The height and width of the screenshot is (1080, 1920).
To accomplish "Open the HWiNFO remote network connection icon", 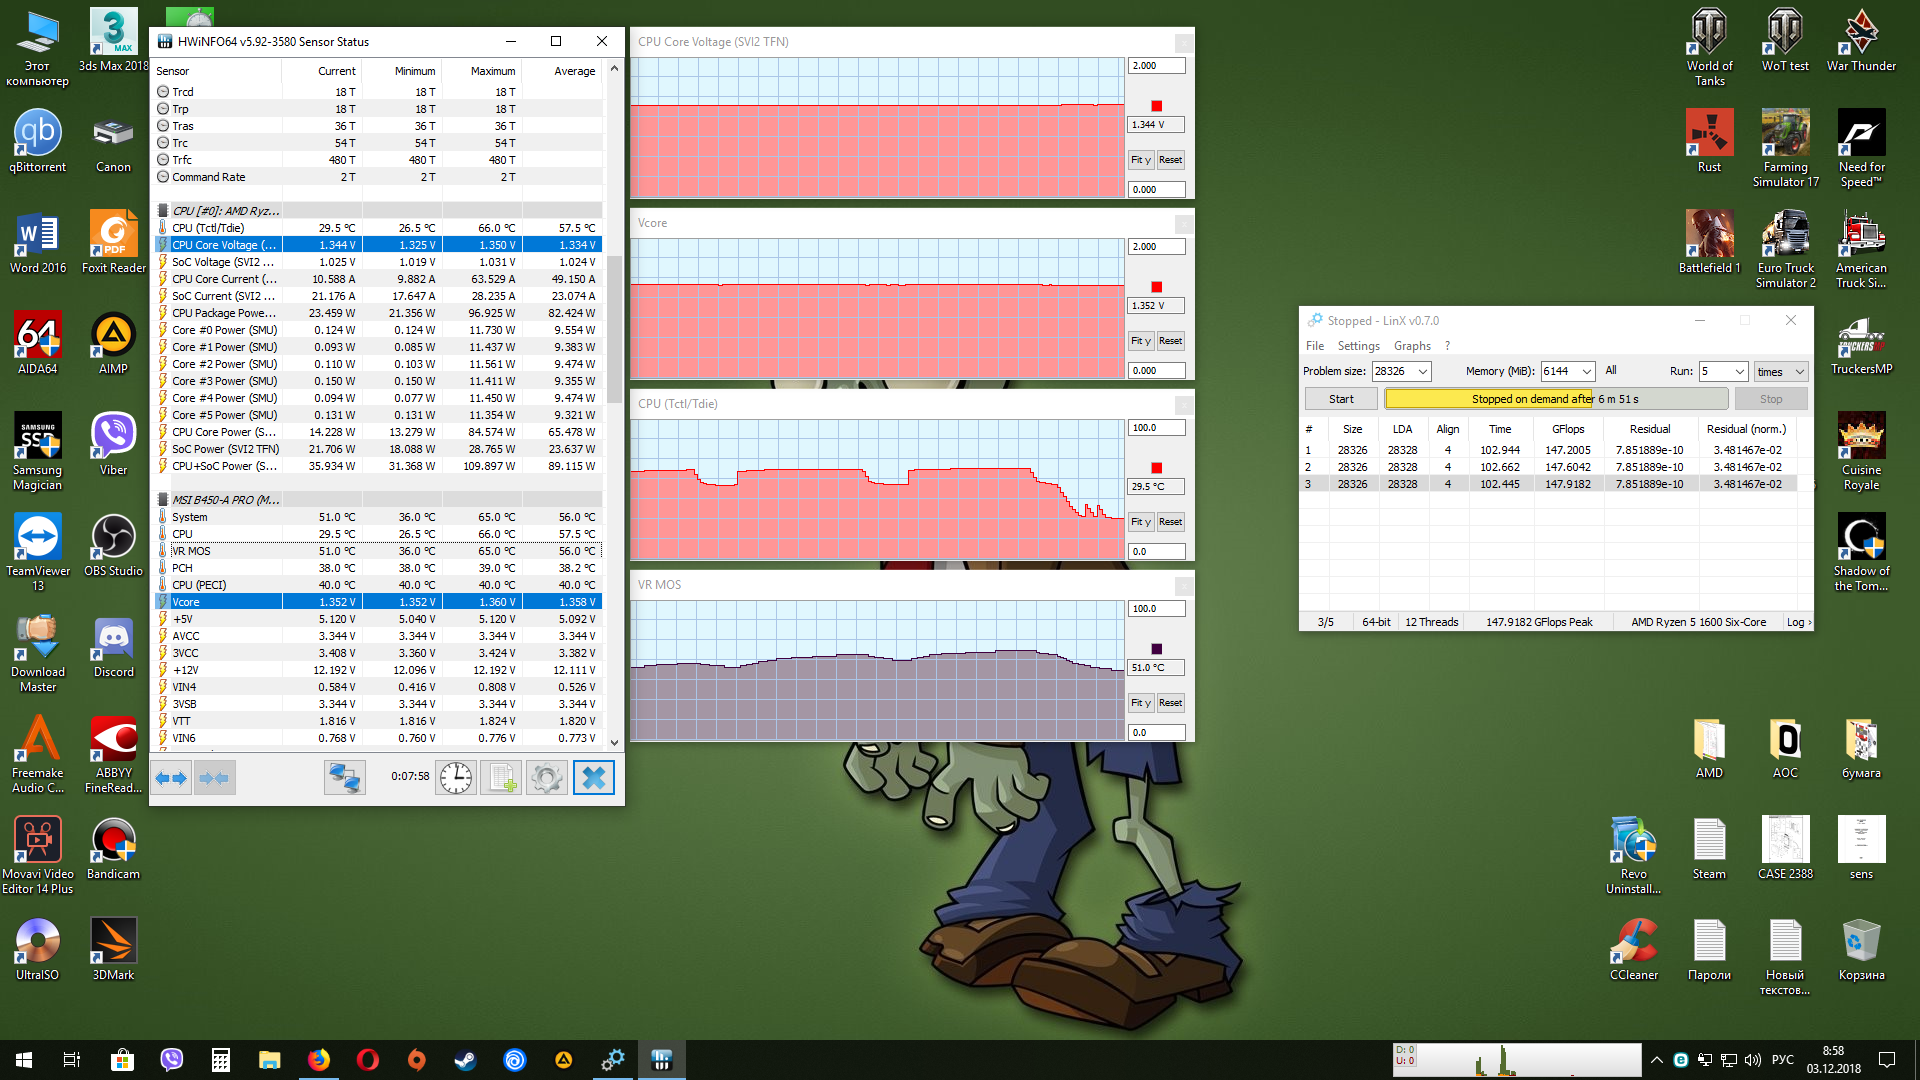I will click(344, 778).
